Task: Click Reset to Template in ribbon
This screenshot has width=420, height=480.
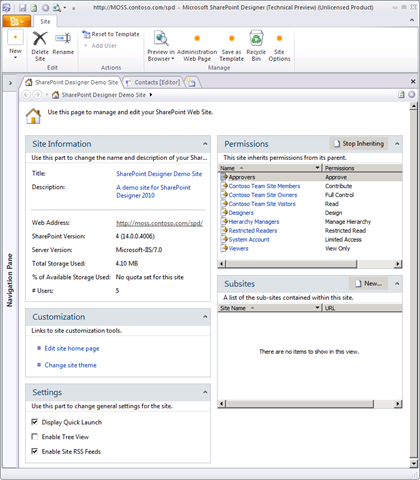Action: pyautogui.click(x=111, y=34)
